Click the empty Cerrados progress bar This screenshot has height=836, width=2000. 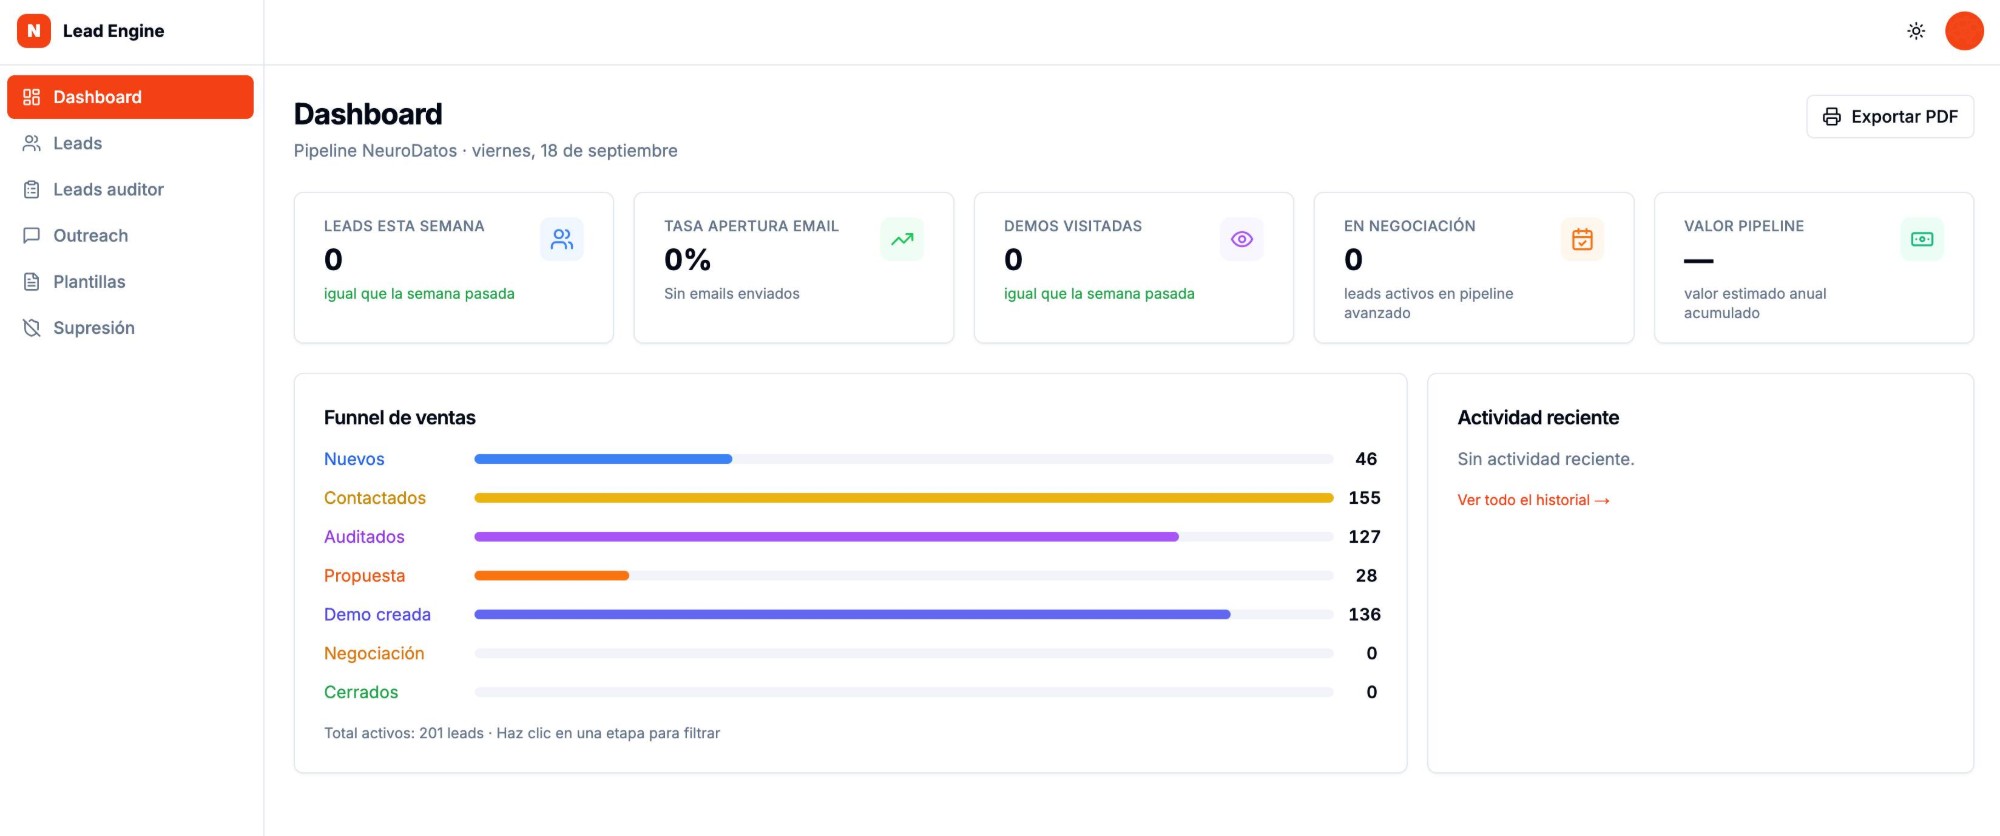coord(904,692)
